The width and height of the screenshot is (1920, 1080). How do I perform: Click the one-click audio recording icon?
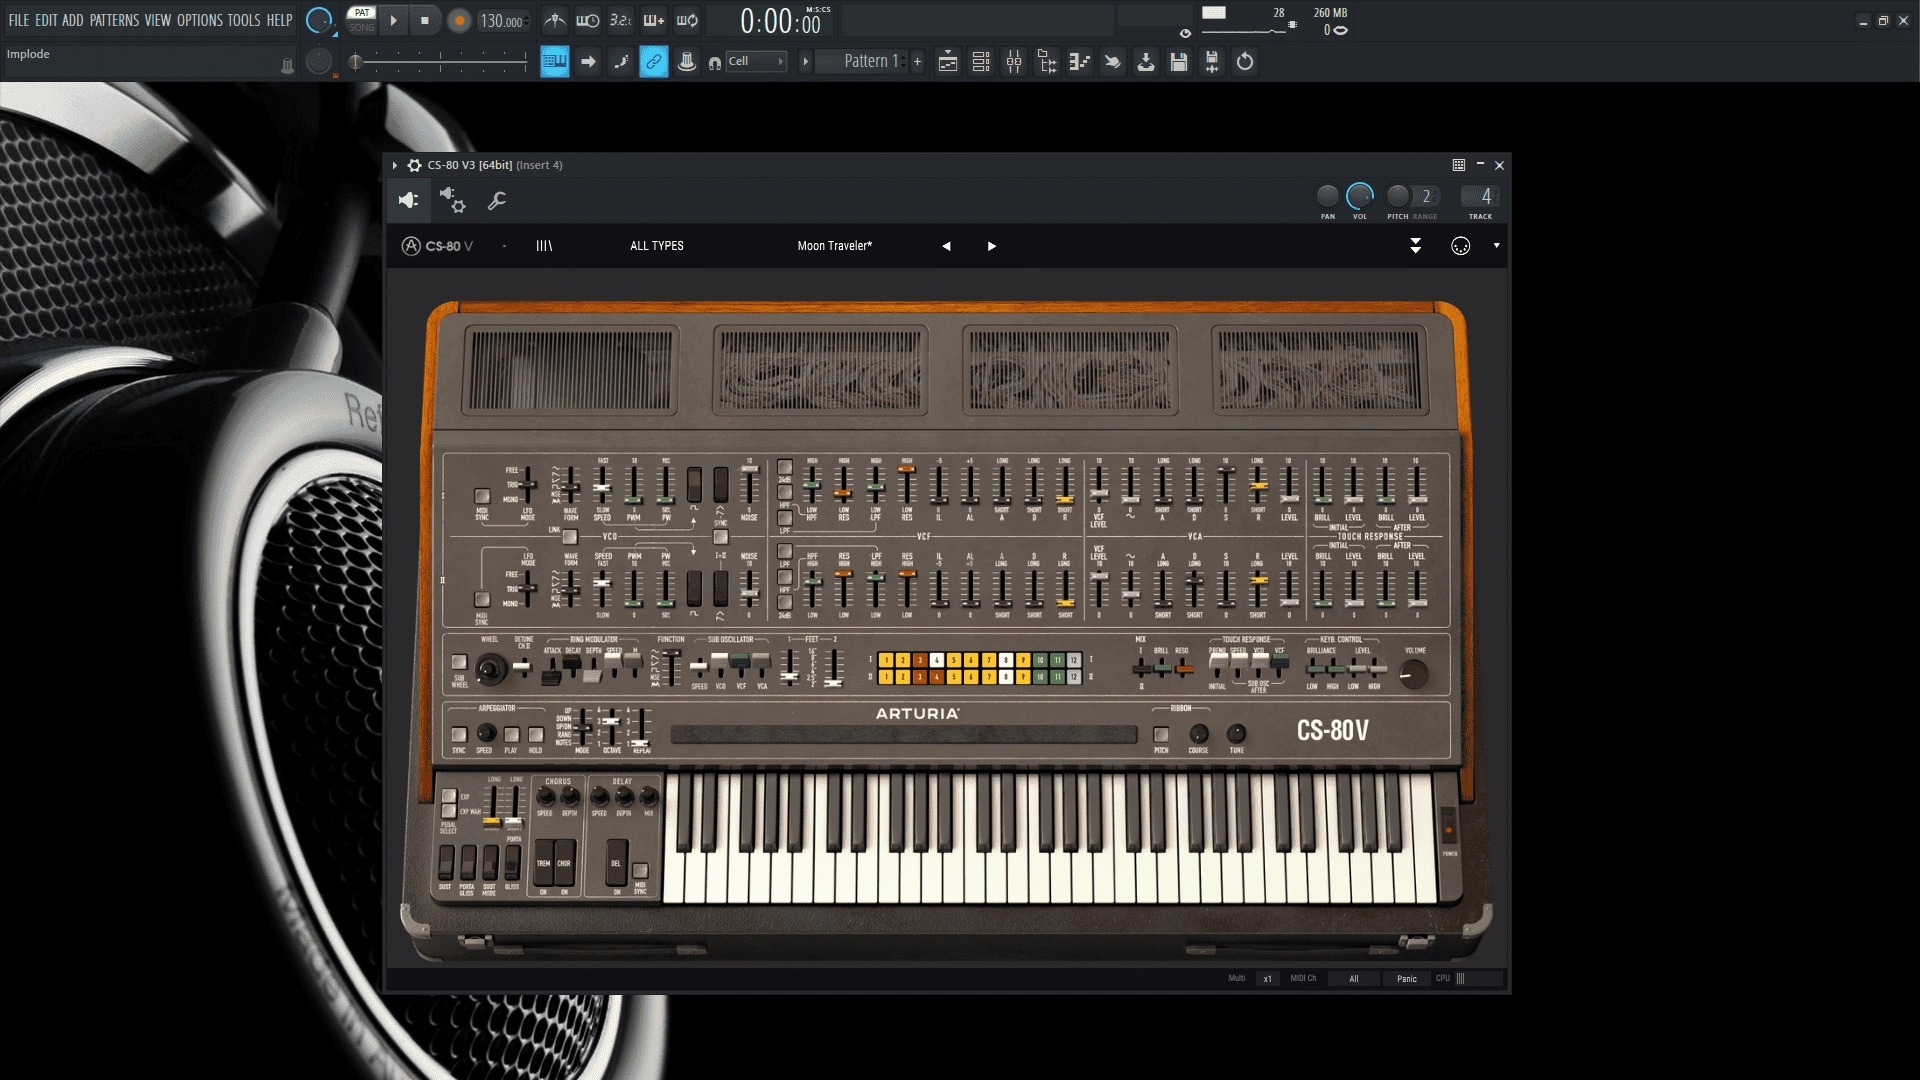(1212, 62)
